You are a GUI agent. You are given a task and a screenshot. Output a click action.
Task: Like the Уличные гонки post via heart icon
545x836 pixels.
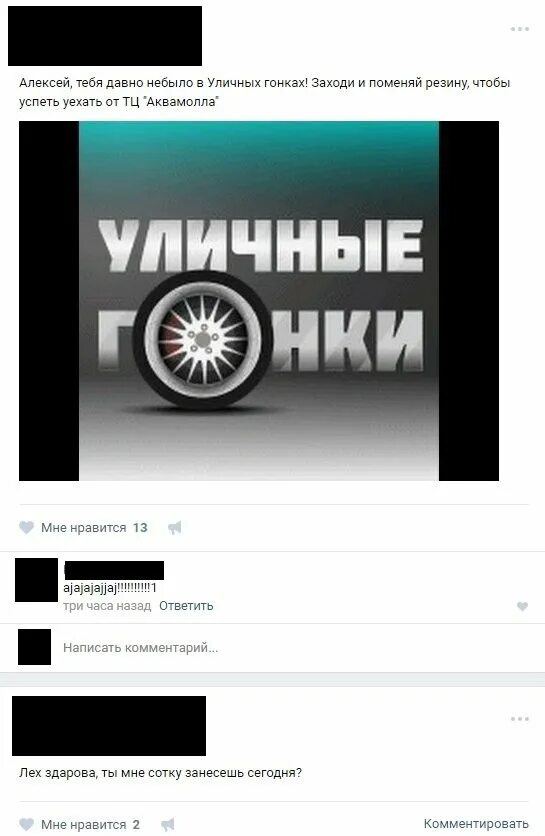(26, 527)
